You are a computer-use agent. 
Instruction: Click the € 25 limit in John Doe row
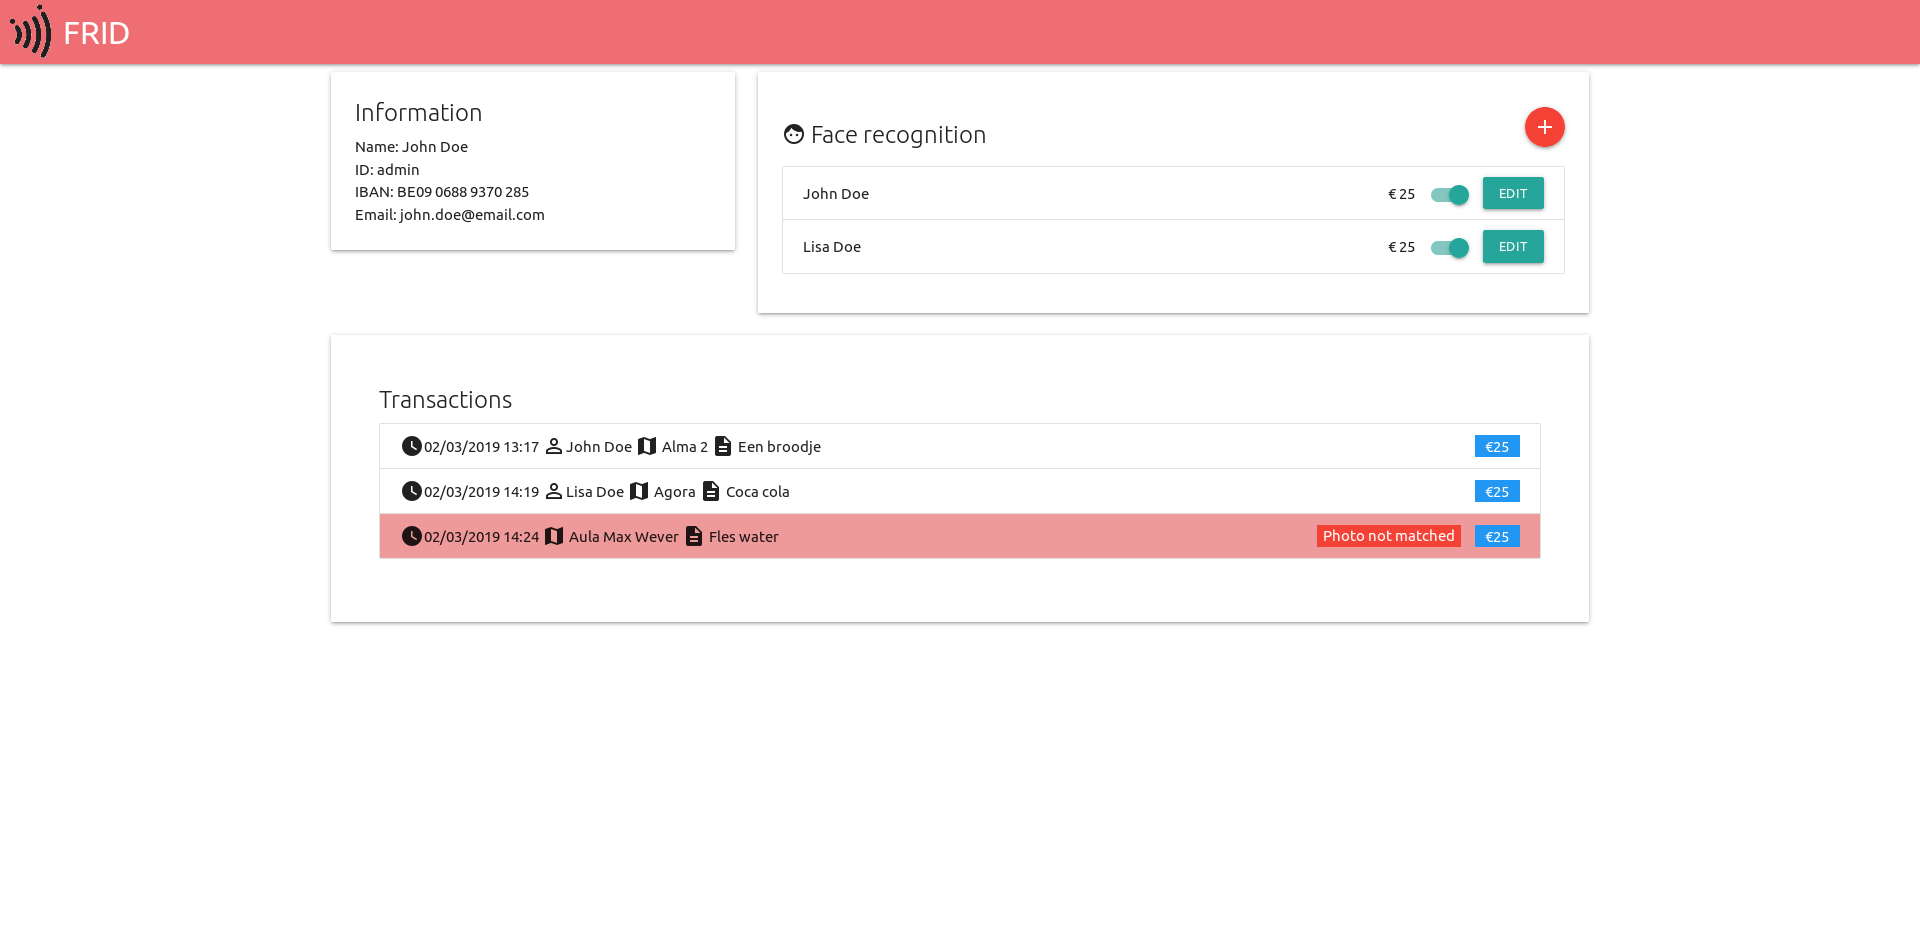pyautogui.click(x=1401, y=194)
